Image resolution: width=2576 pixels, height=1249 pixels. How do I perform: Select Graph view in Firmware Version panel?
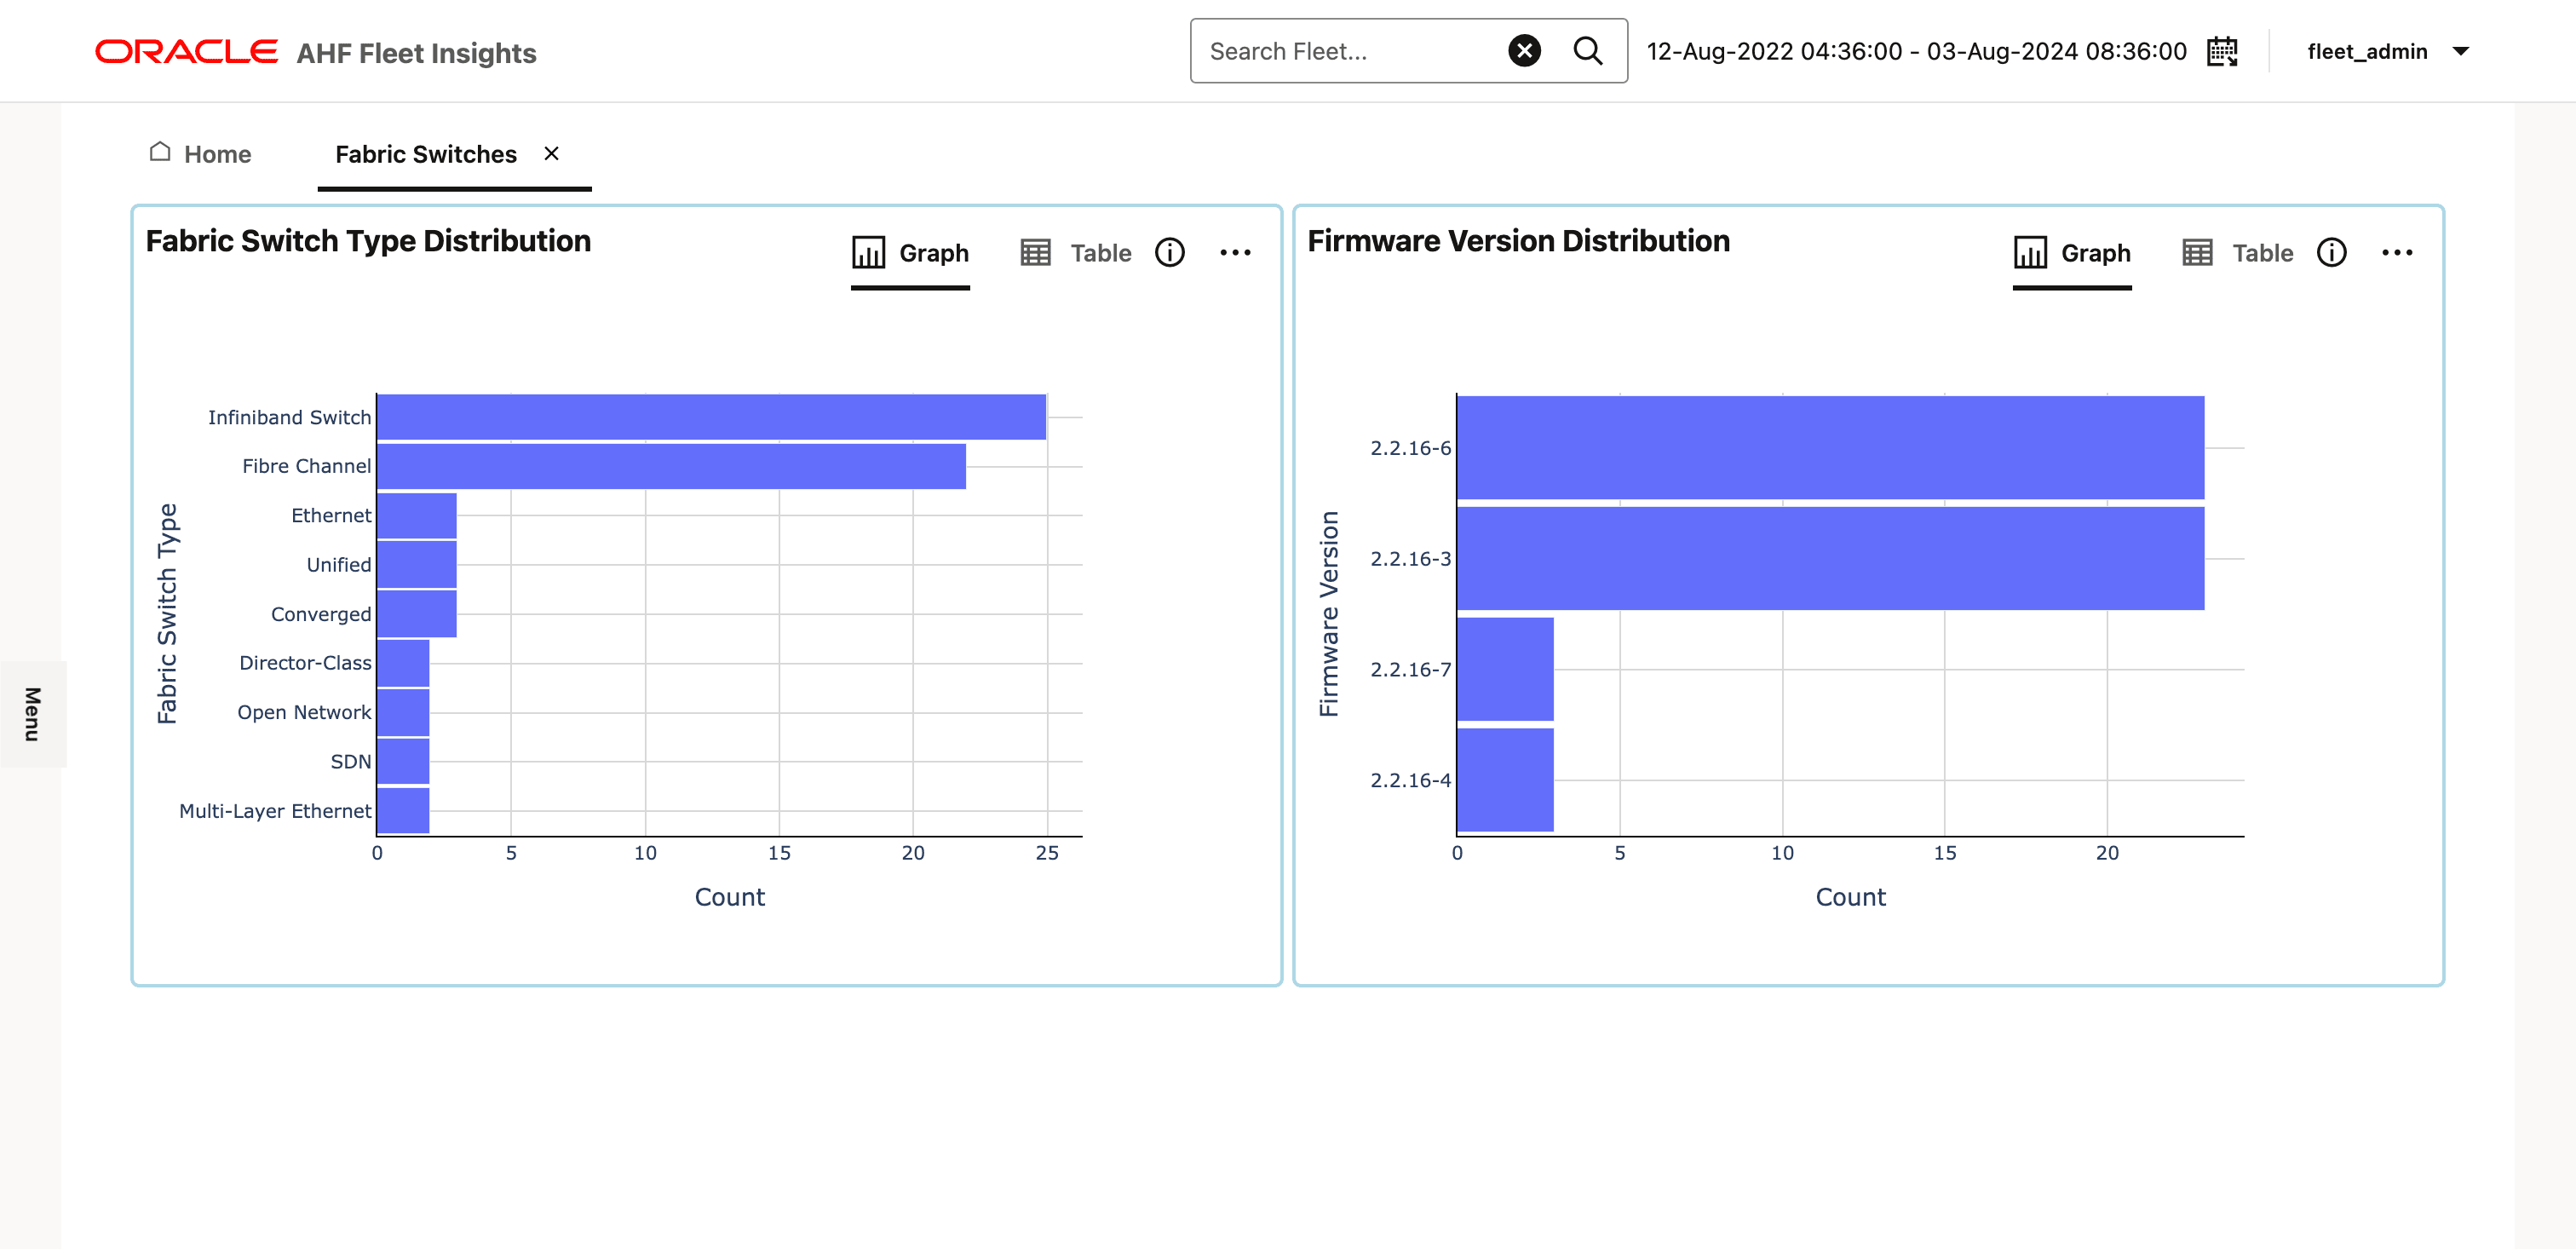point(2071,253)
